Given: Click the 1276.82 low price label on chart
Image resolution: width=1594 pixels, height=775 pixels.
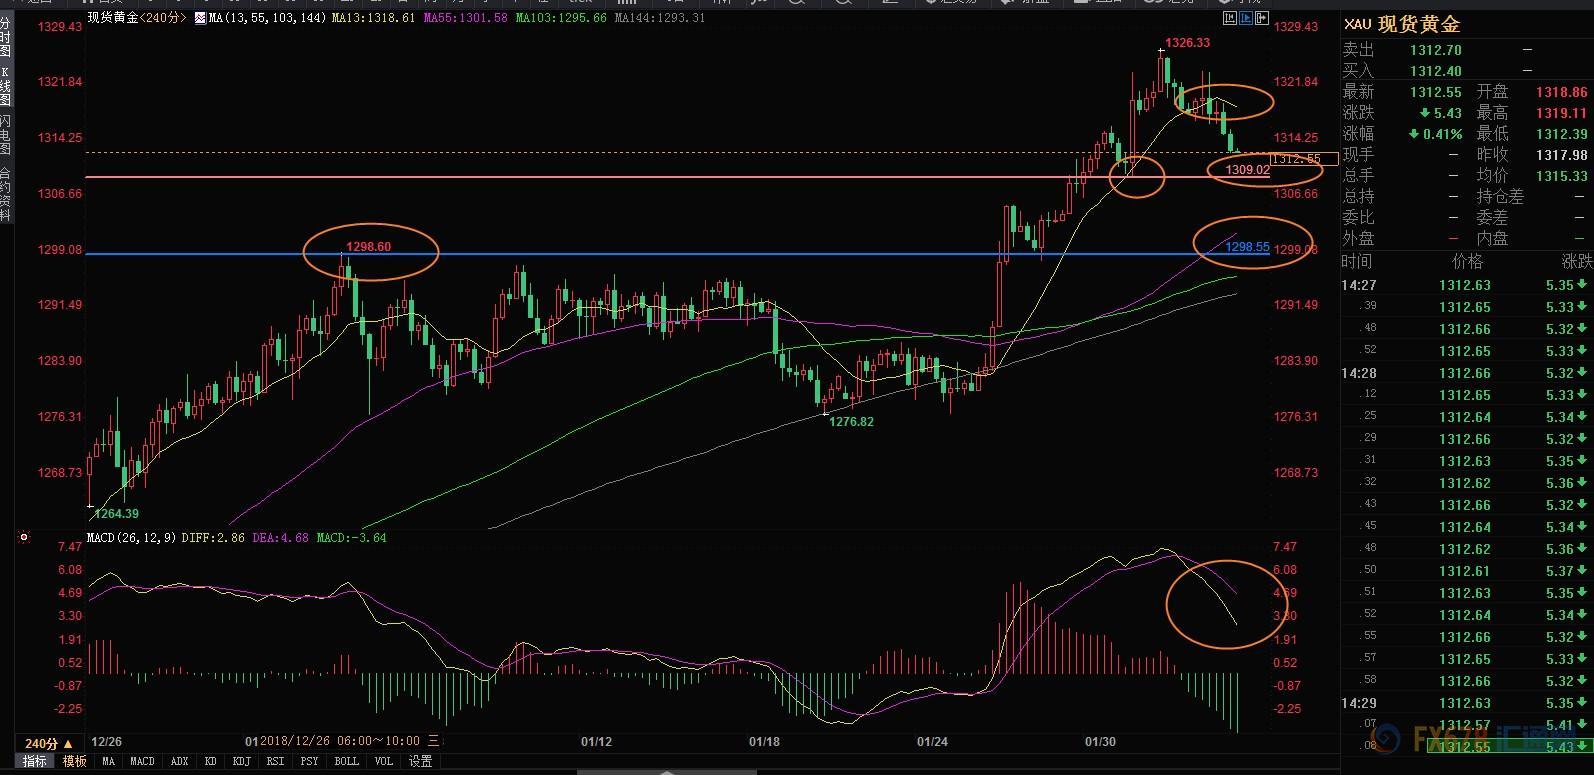Looking at the screenshot, I should [851, 422].
